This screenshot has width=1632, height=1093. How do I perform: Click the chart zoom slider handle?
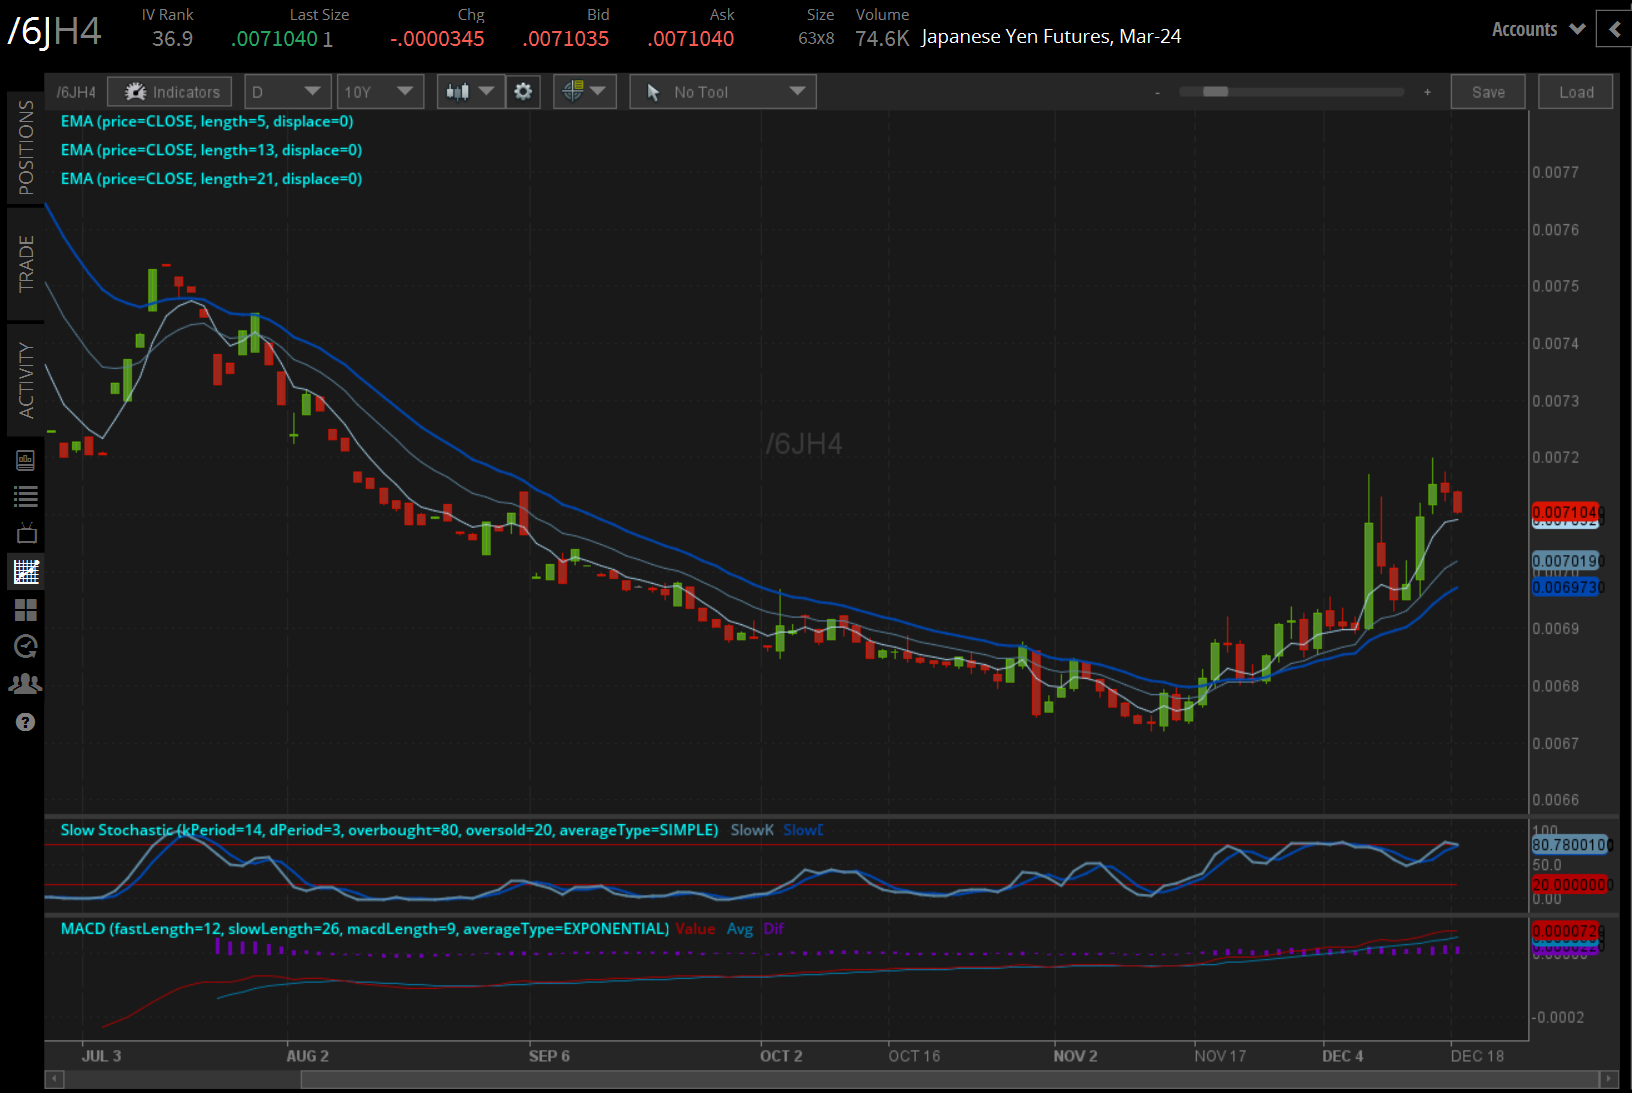[1215, 92]
